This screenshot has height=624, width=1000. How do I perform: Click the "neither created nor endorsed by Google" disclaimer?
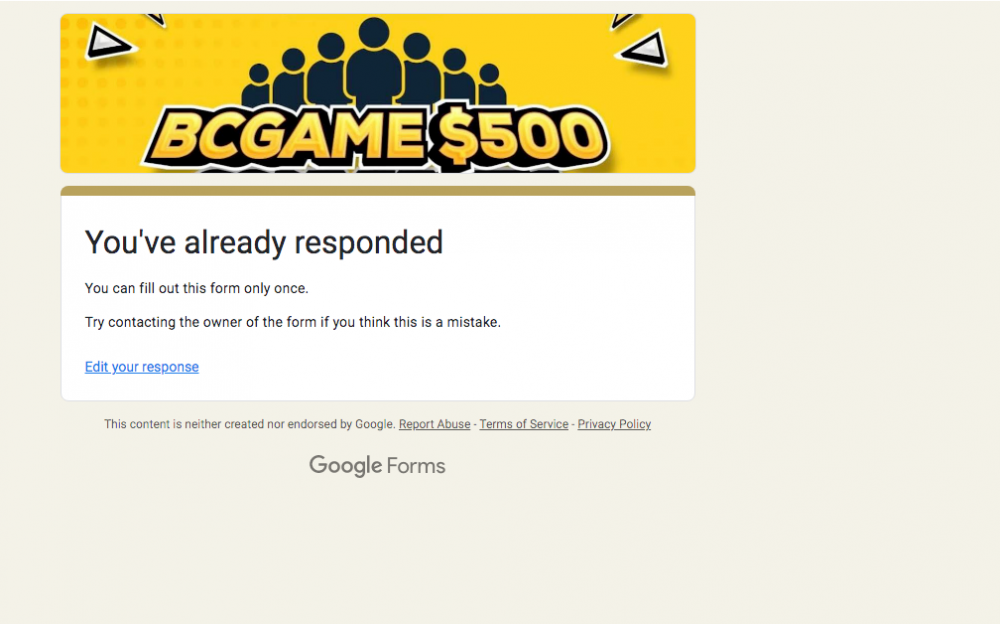pyautogui.click(x=250, y=424)
